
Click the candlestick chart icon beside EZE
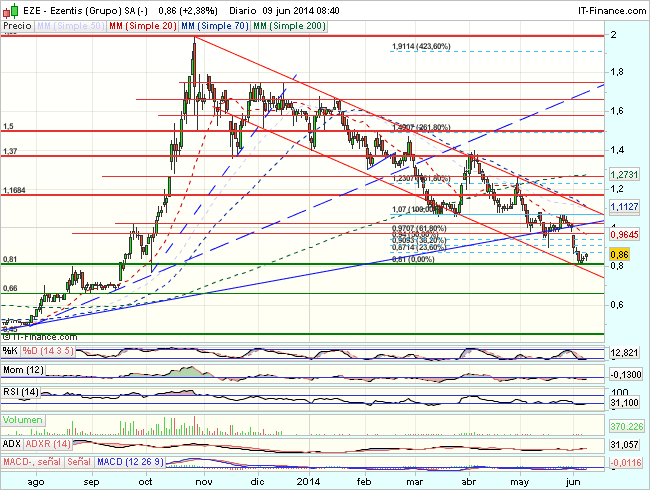(x=9, y=9)
